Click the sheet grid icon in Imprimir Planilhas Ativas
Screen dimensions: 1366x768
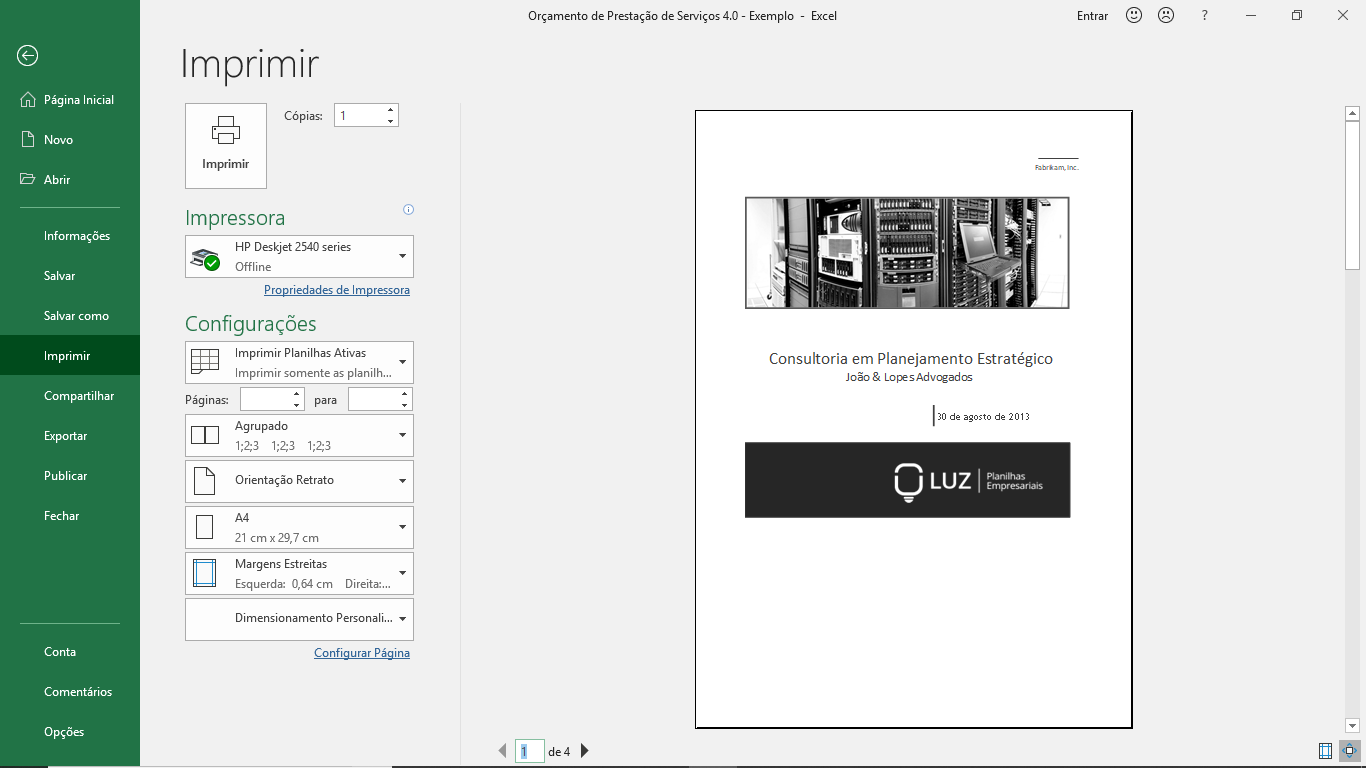[204, 362]
